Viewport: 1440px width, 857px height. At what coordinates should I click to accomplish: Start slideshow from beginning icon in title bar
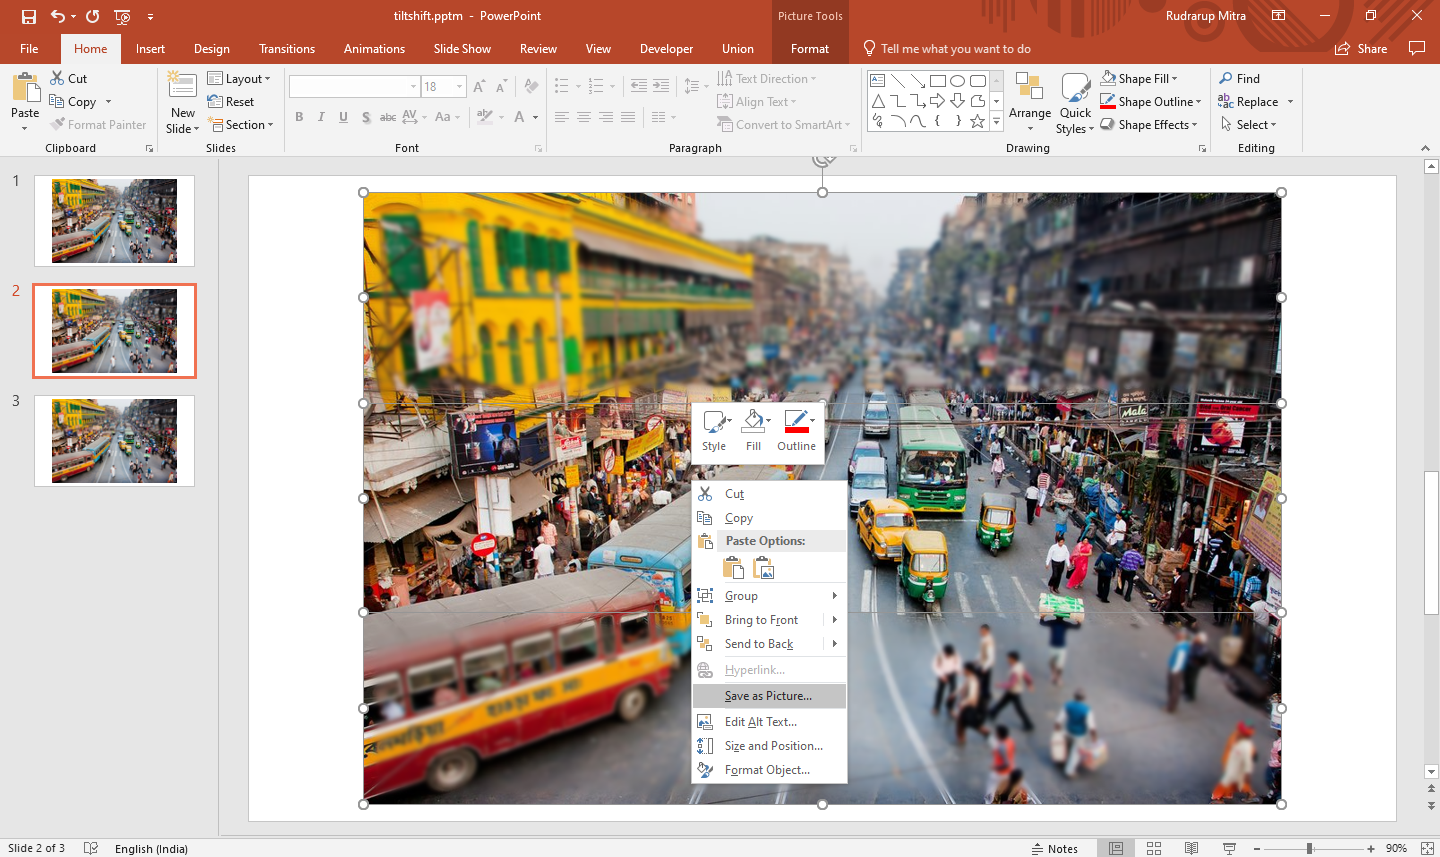coord(123,16)
